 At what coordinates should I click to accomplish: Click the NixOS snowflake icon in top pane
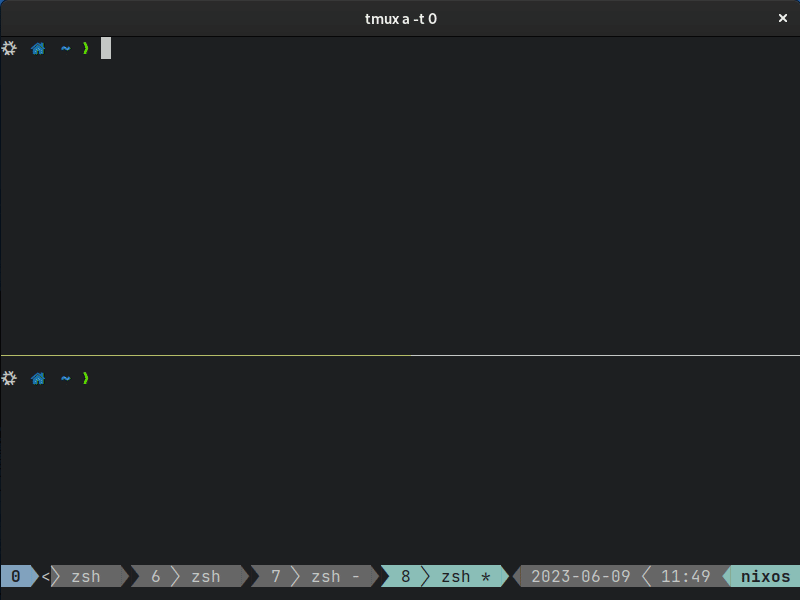(9, 48)
